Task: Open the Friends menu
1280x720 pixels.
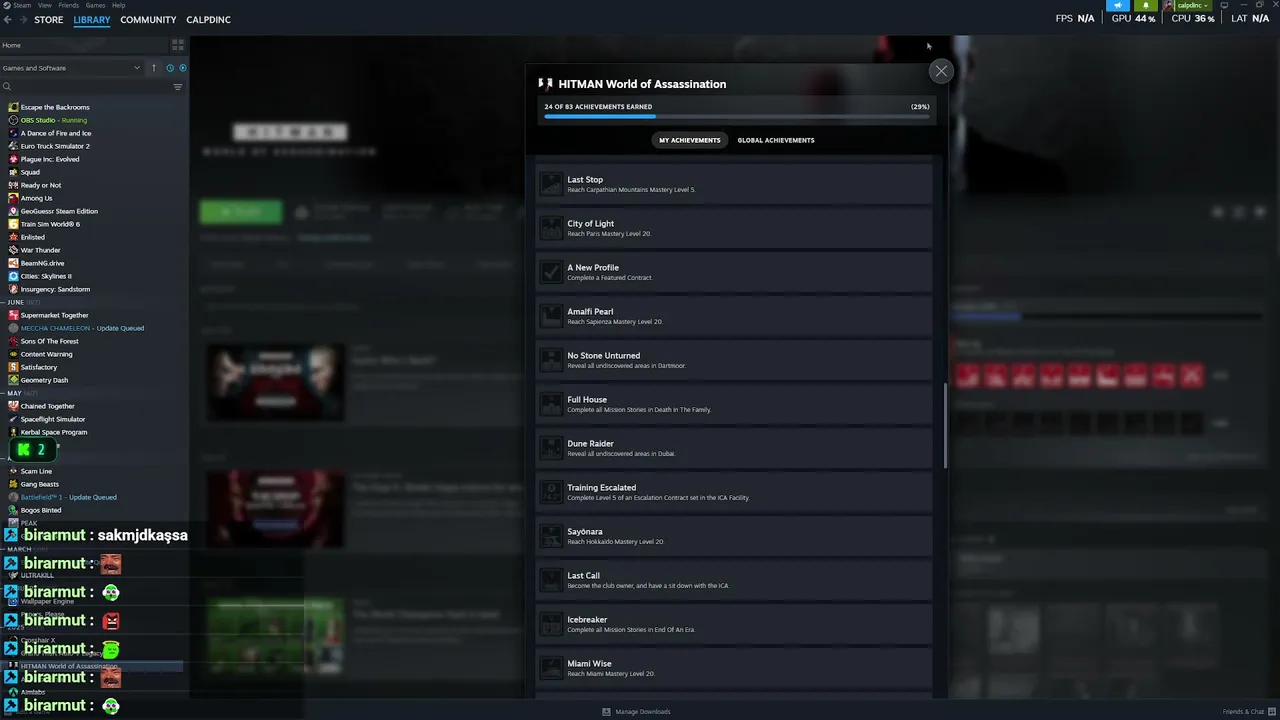Action: (x=69, y=5)
